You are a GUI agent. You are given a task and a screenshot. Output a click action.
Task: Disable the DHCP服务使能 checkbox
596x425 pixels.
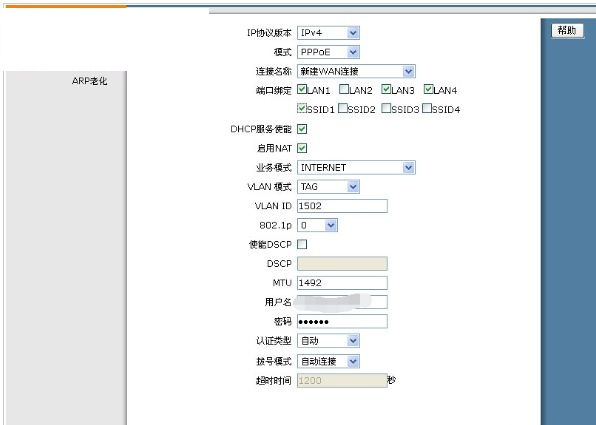(x=302, y=129)
